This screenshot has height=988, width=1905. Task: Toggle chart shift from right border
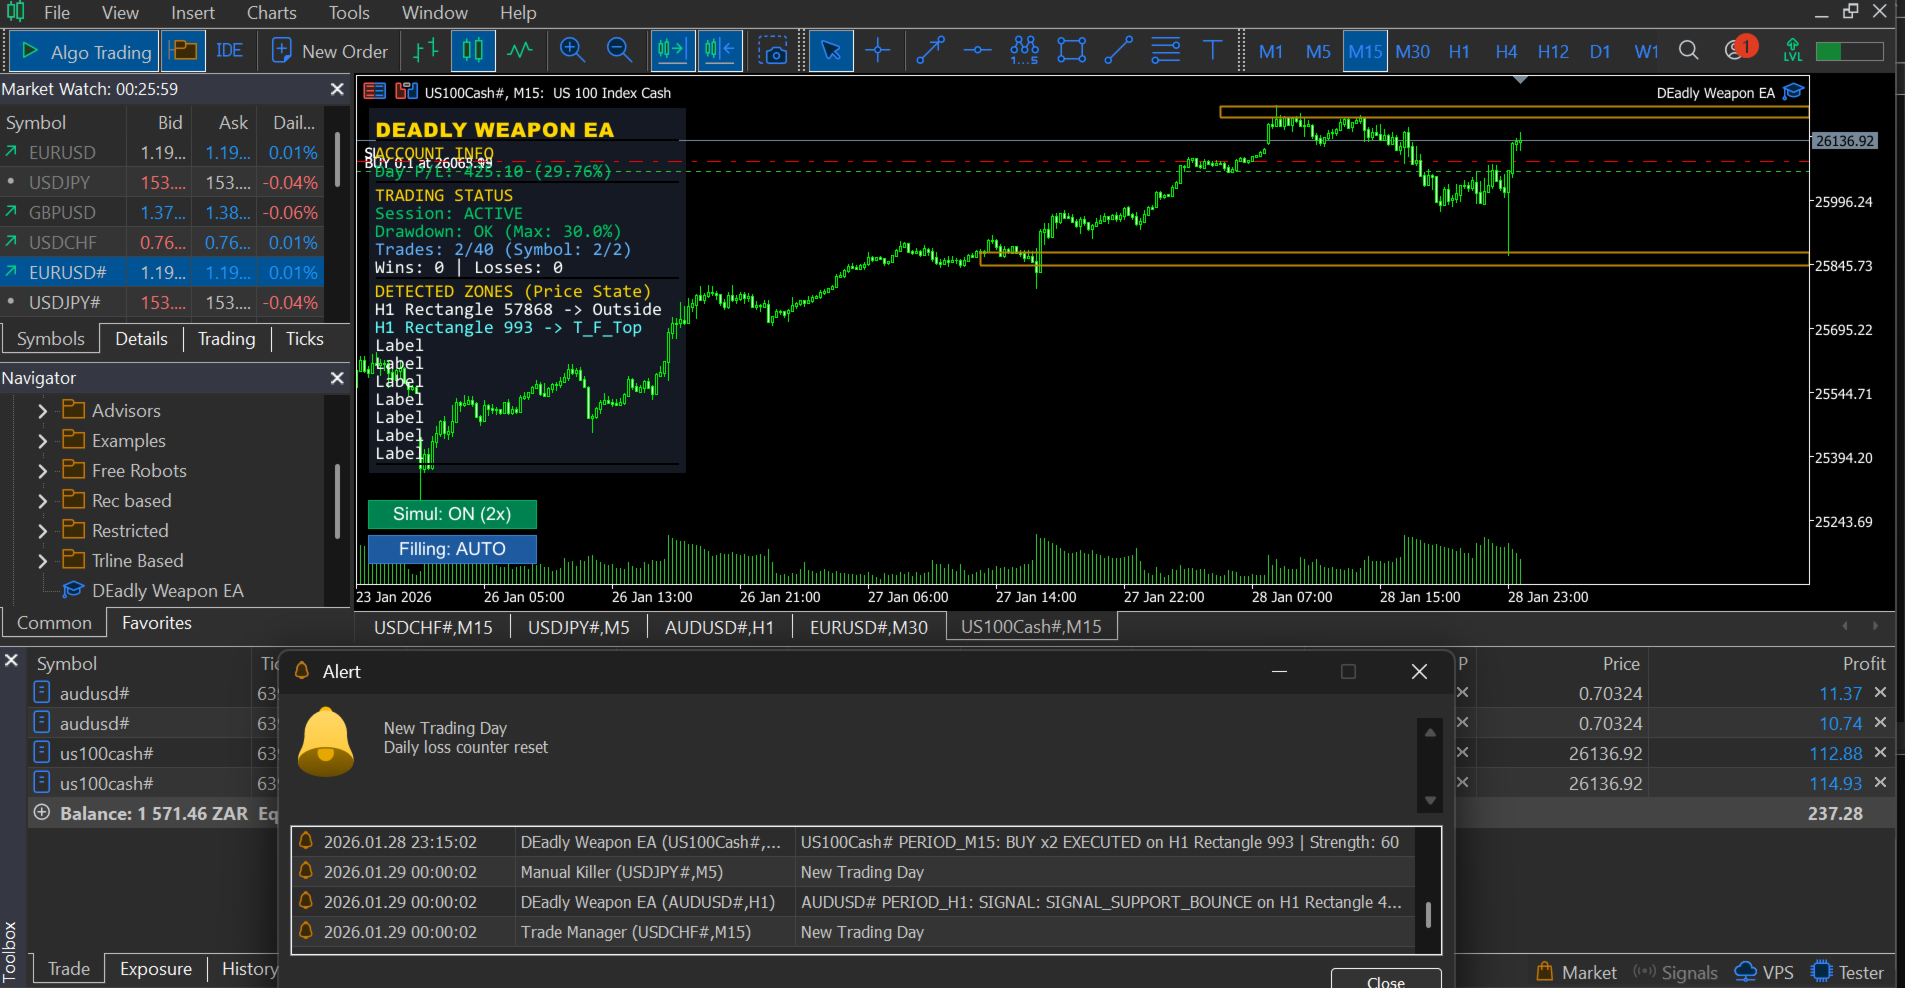720,51
